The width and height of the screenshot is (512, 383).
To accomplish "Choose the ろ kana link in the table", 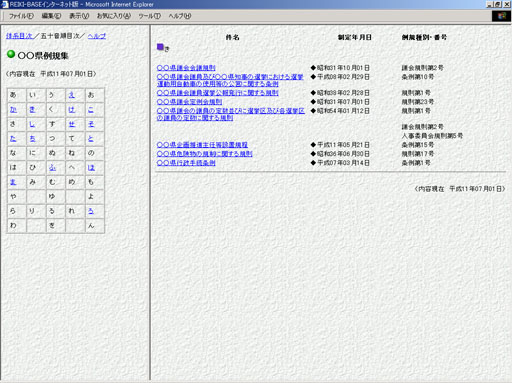I will pyautogui.click(x=91, y=211).
